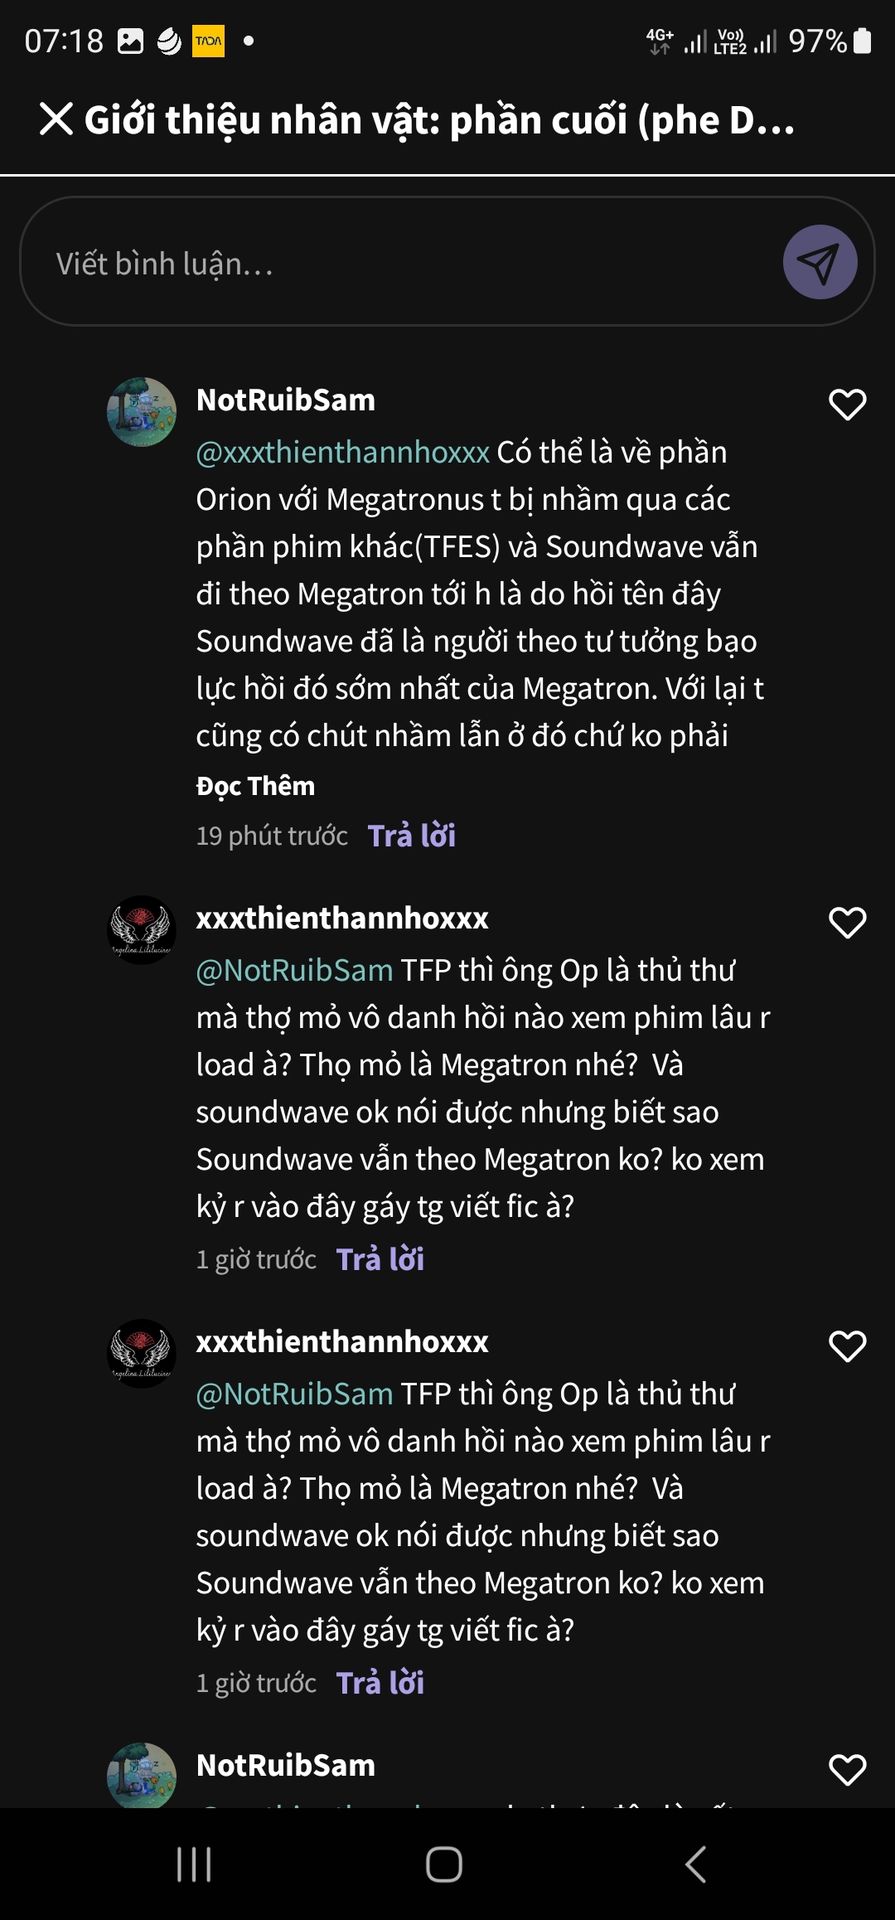This screenshot has width=895, height=1920.
Task: Reply to the 19 phút trước comment
Action: (411, 835)
